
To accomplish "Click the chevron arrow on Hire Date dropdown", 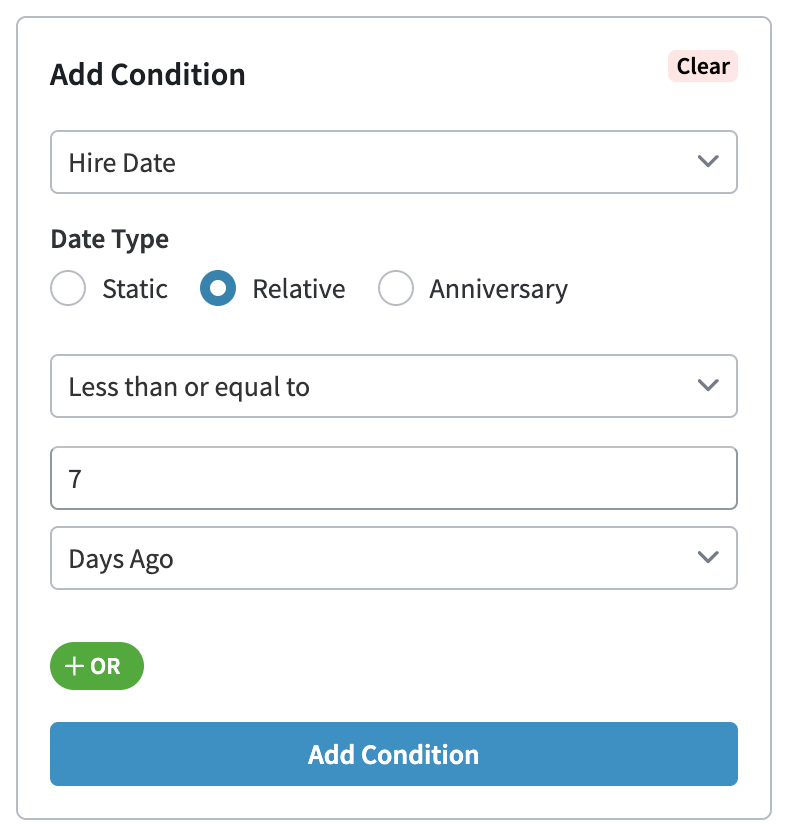I will click(x=708, y=162).
